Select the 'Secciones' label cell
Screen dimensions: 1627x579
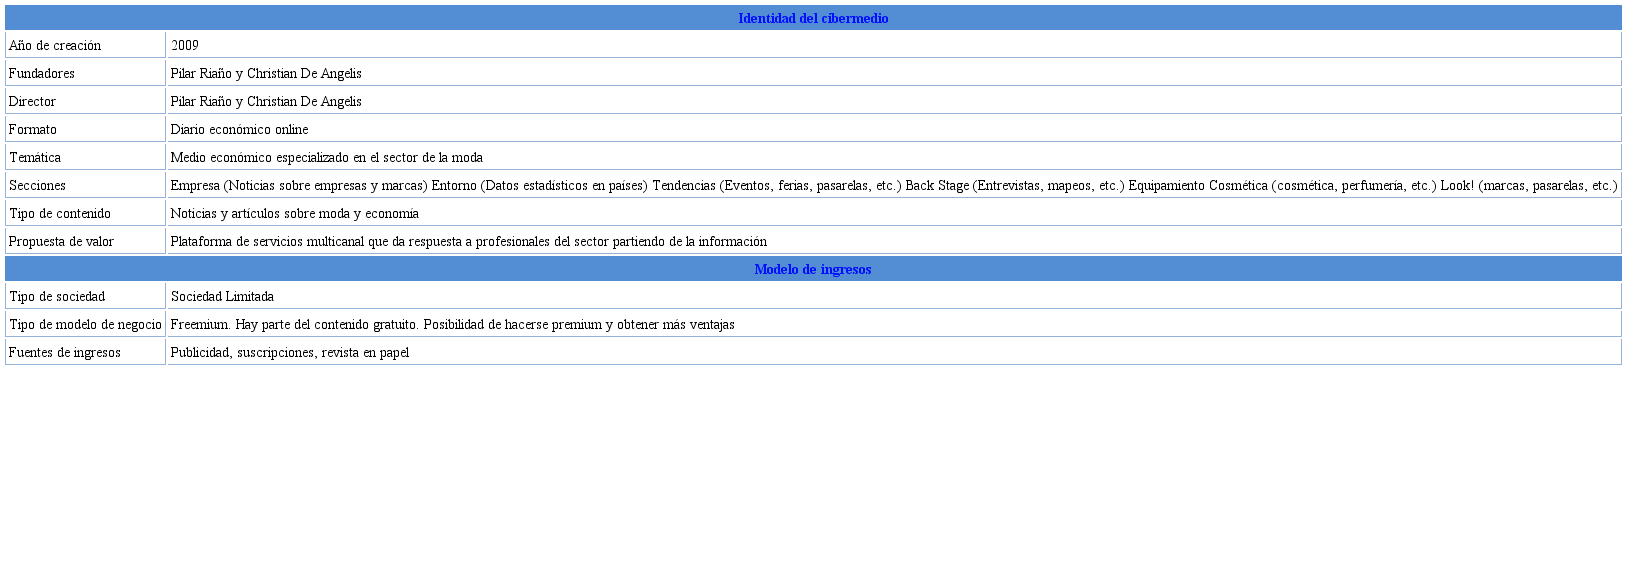click(x=38, y=185)
